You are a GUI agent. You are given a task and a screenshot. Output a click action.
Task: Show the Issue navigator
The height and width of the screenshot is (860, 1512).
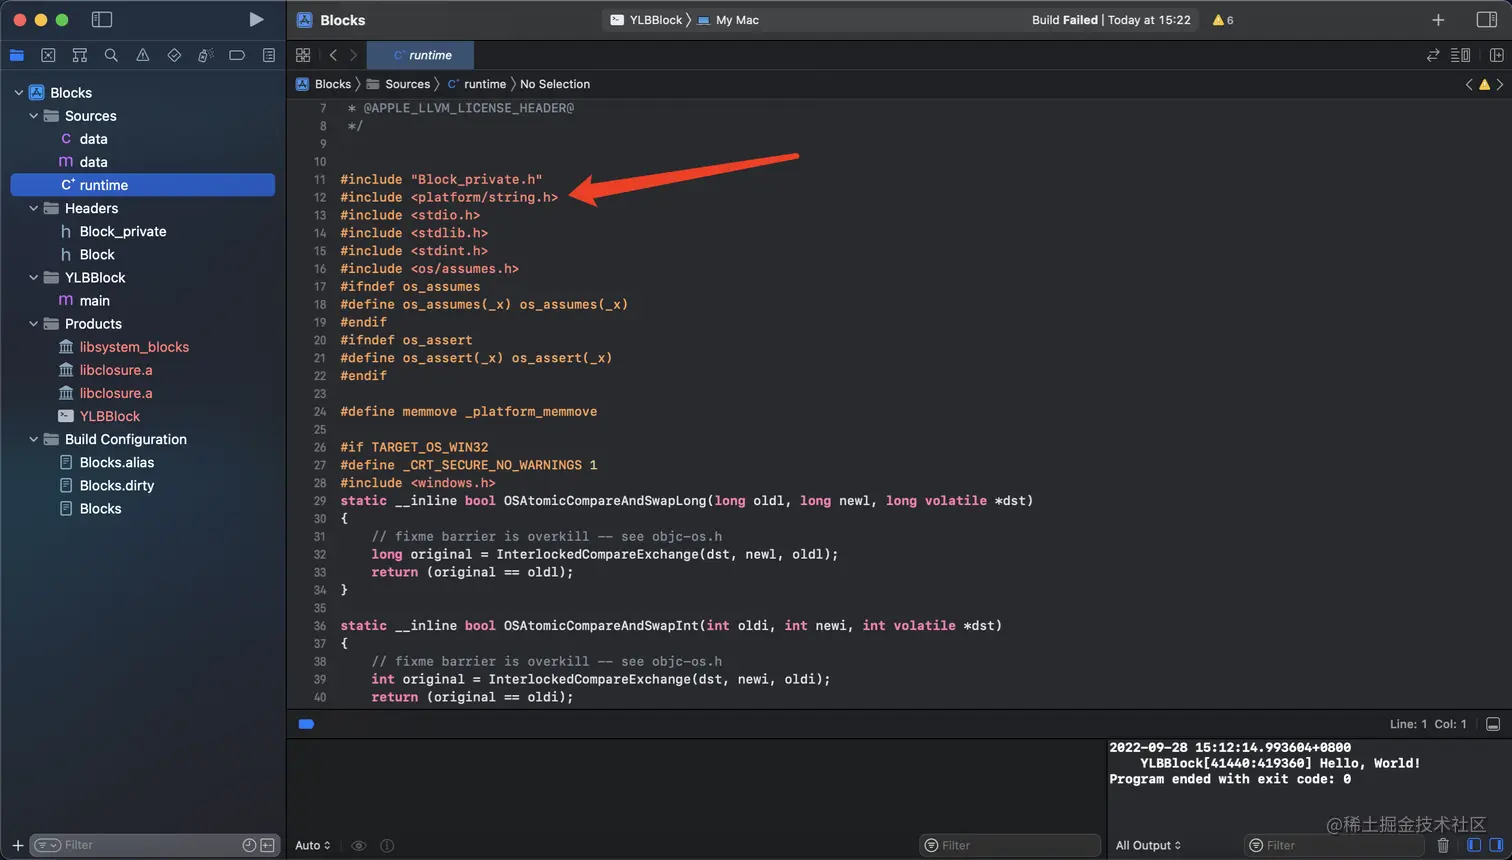143,55
